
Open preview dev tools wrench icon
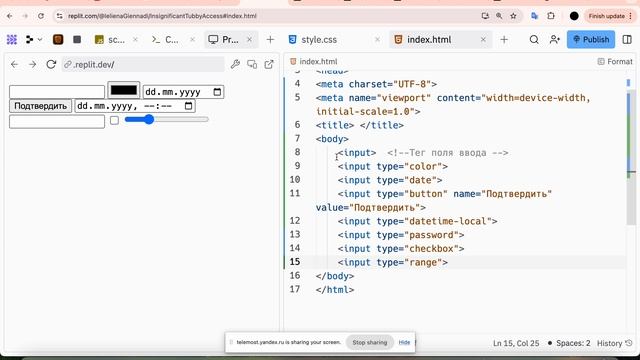pos(235,64)
